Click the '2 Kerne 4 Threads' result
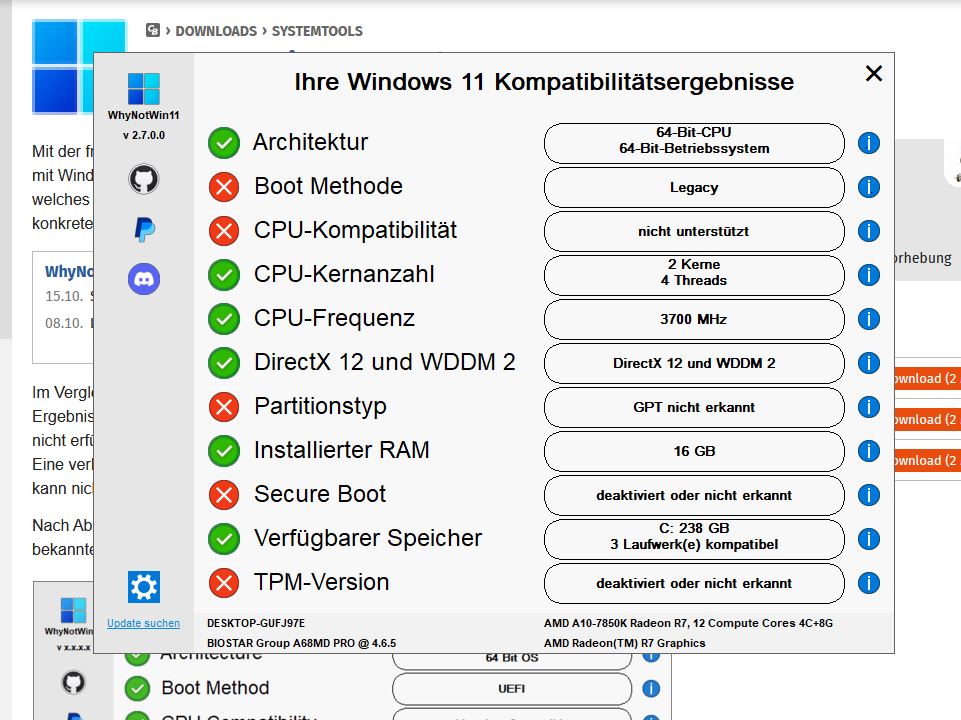The image size is (961, 720). [694, 275]
